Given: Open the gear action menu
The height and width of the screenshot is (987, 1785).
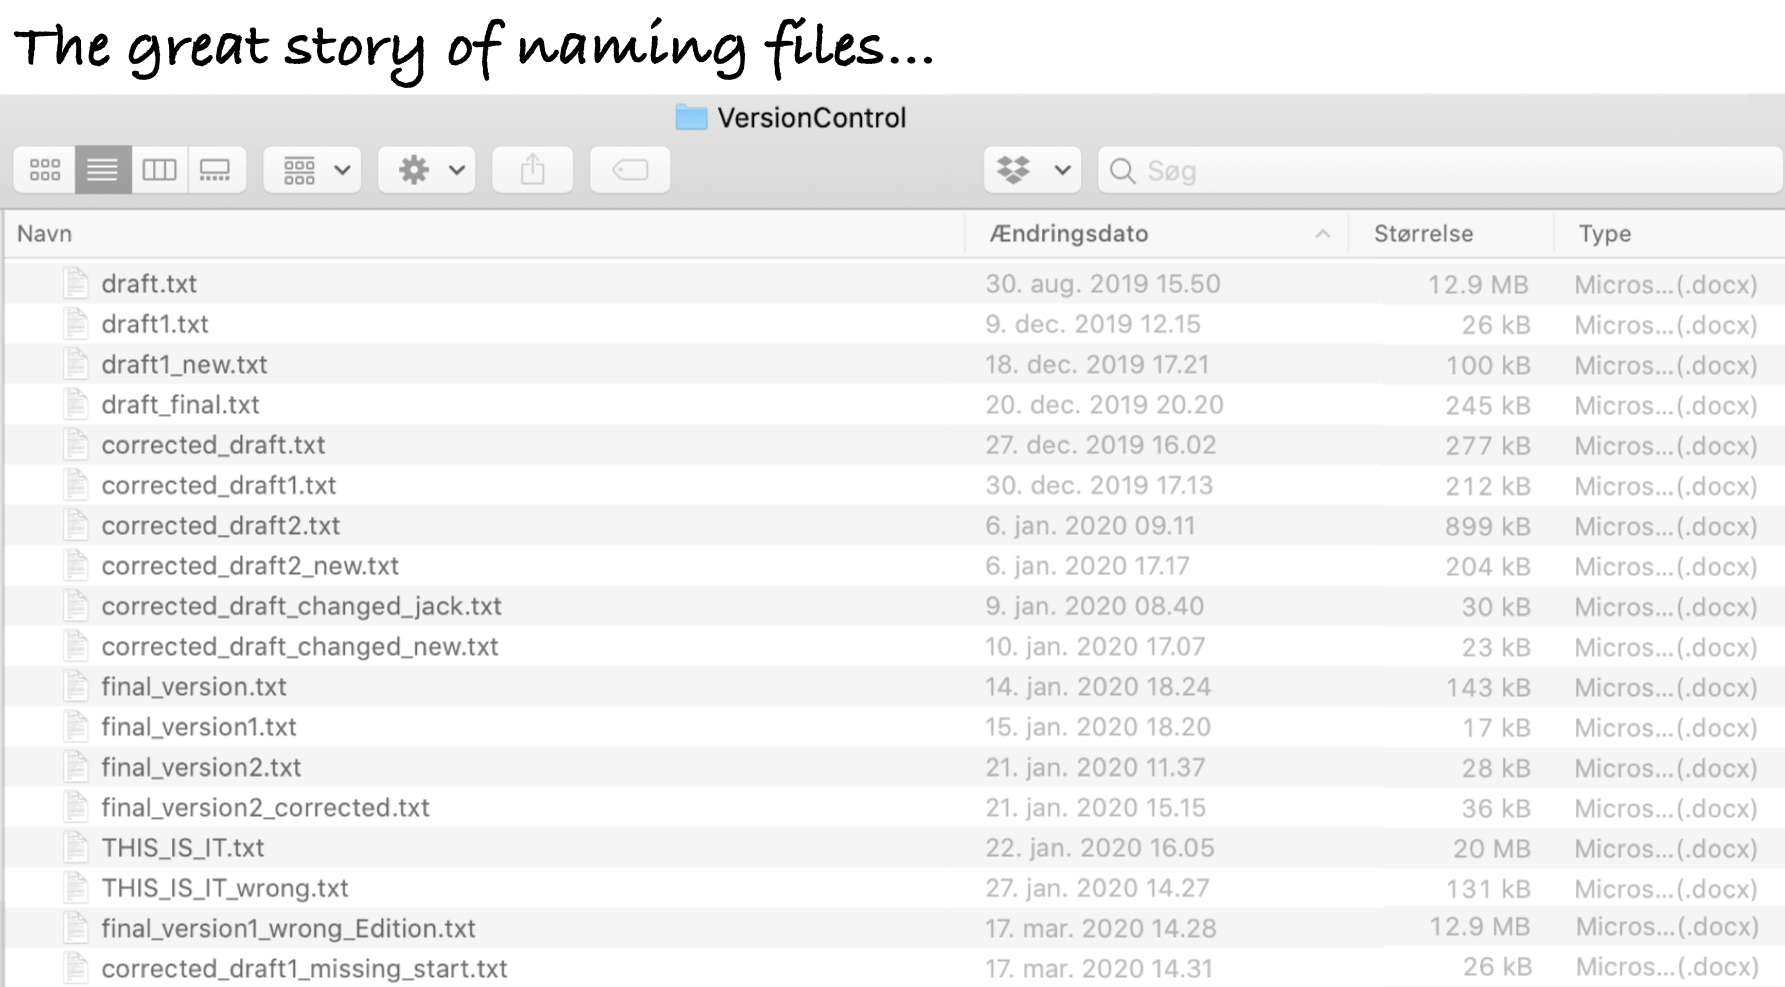Looking at the screenshot, I should click(x=427, y=170).
